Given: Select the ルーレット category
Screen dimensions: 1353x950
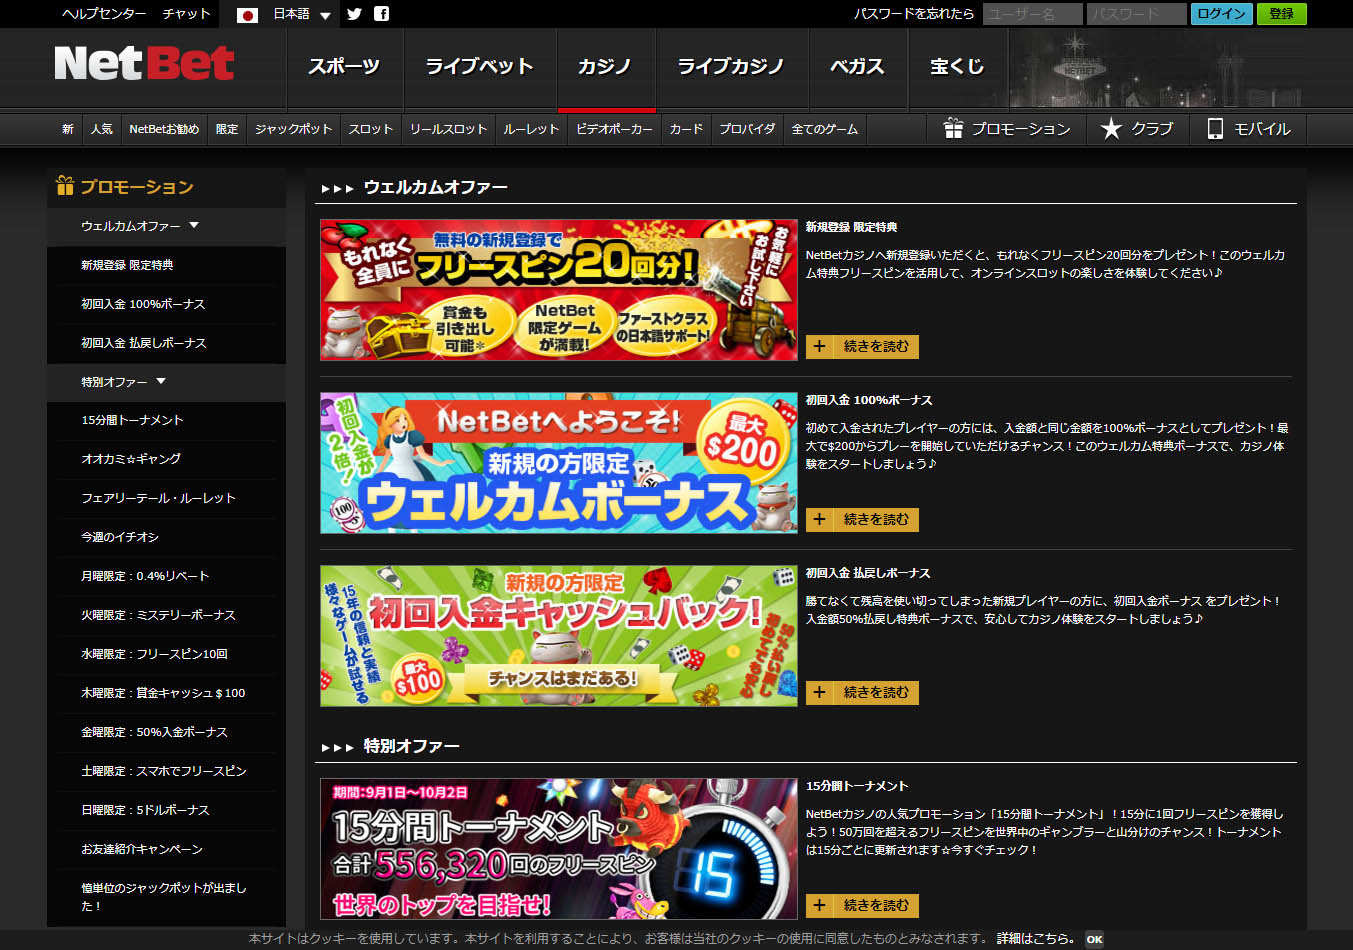Looking at the screenshot, I should (x=531, y=129).
